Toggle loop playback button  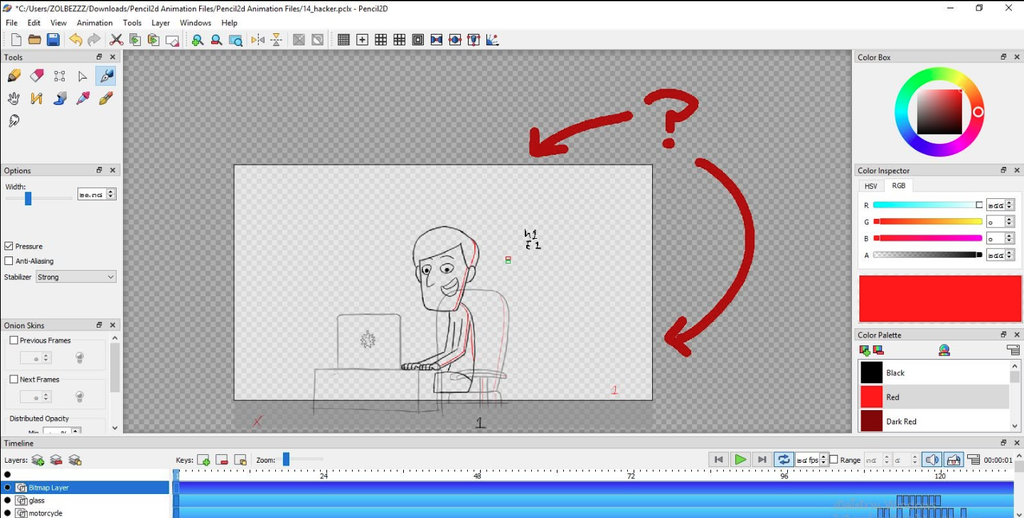784,460
